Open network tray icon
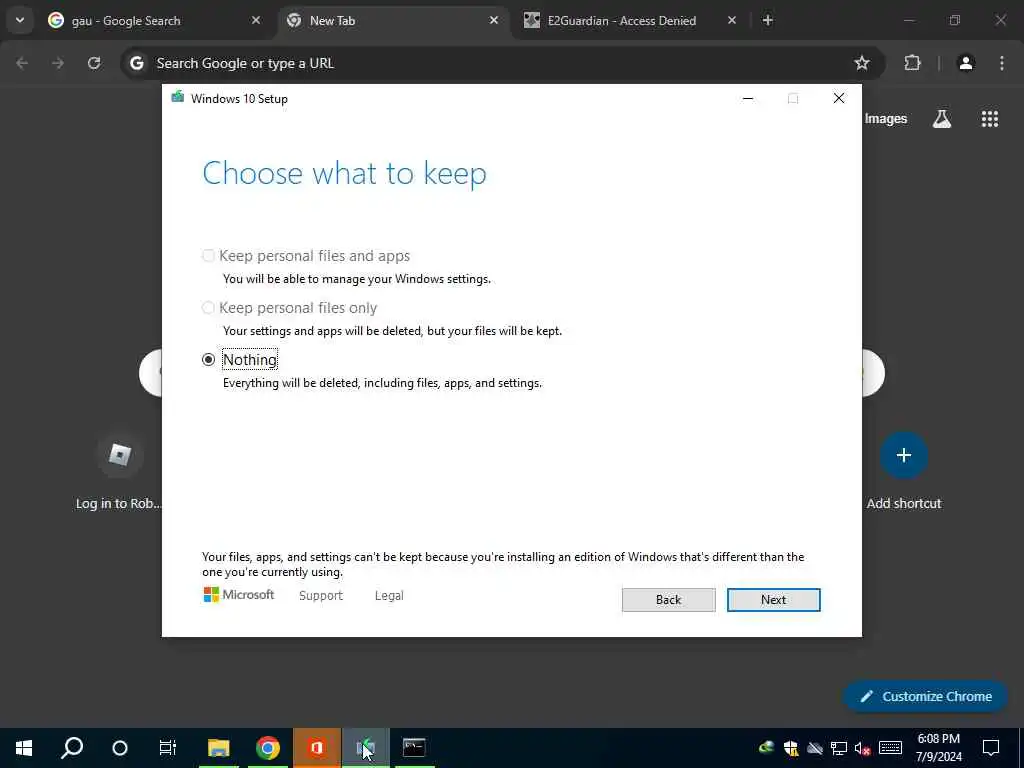The height and width of the screenshot is (768, 1024). pyautogui.click(x=839, y=748)
